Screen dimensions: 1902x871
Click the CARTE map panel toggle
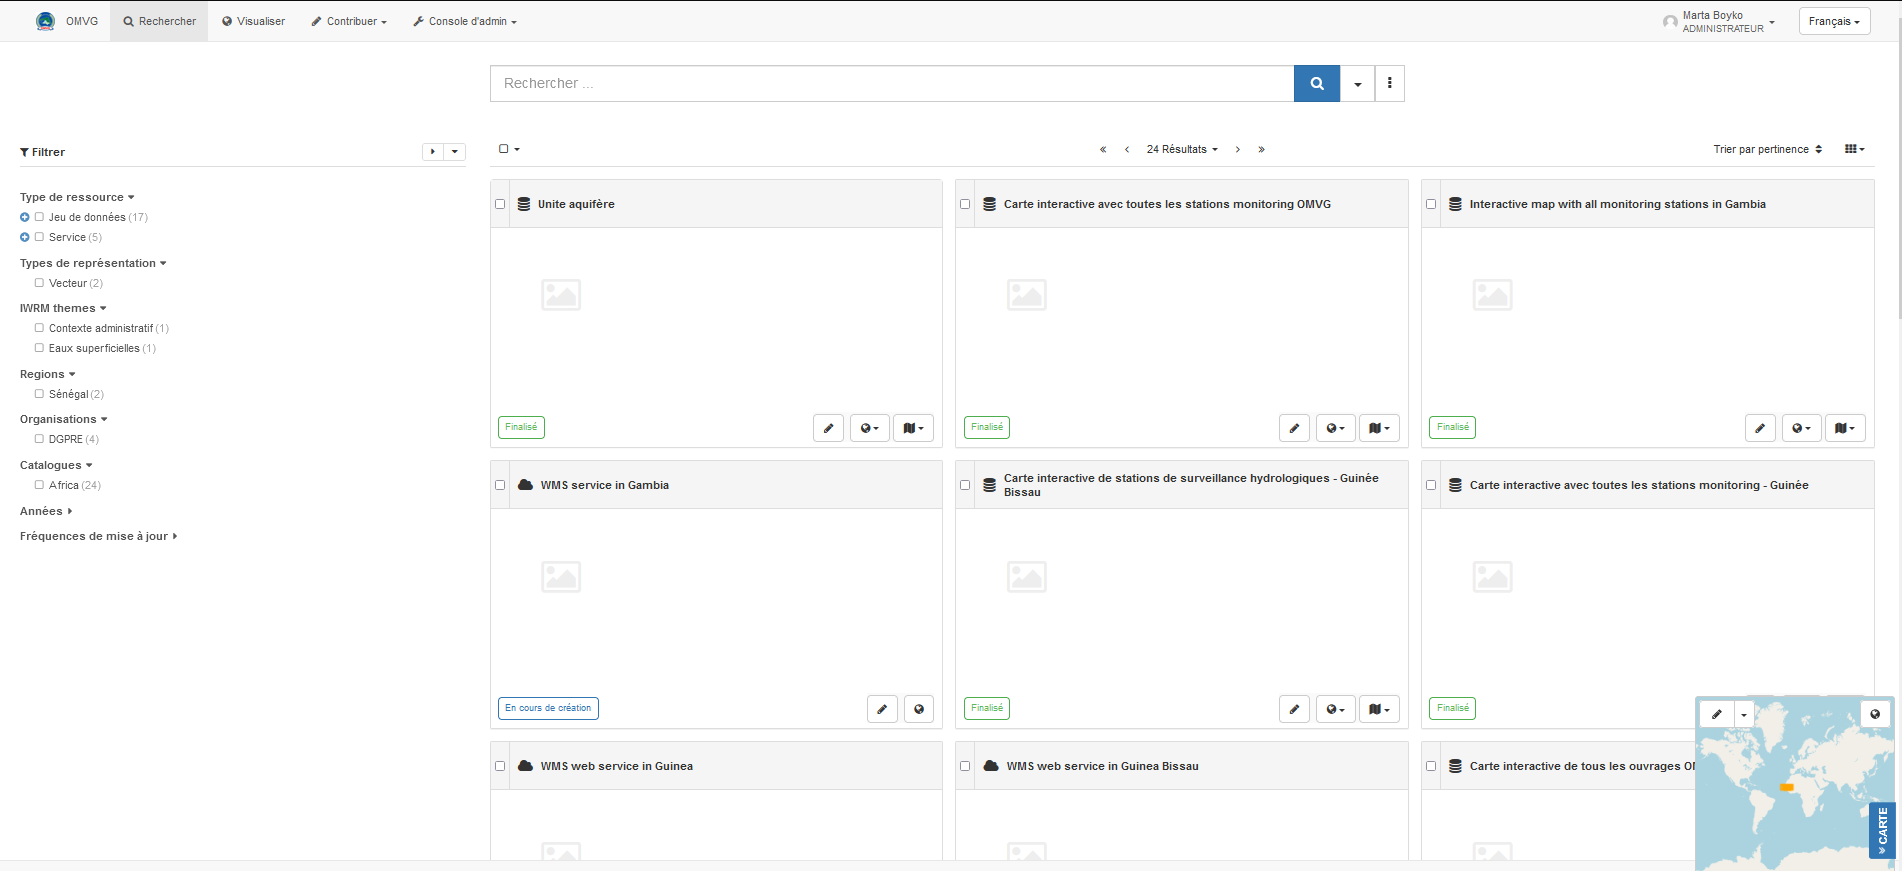click(1881, 830)
